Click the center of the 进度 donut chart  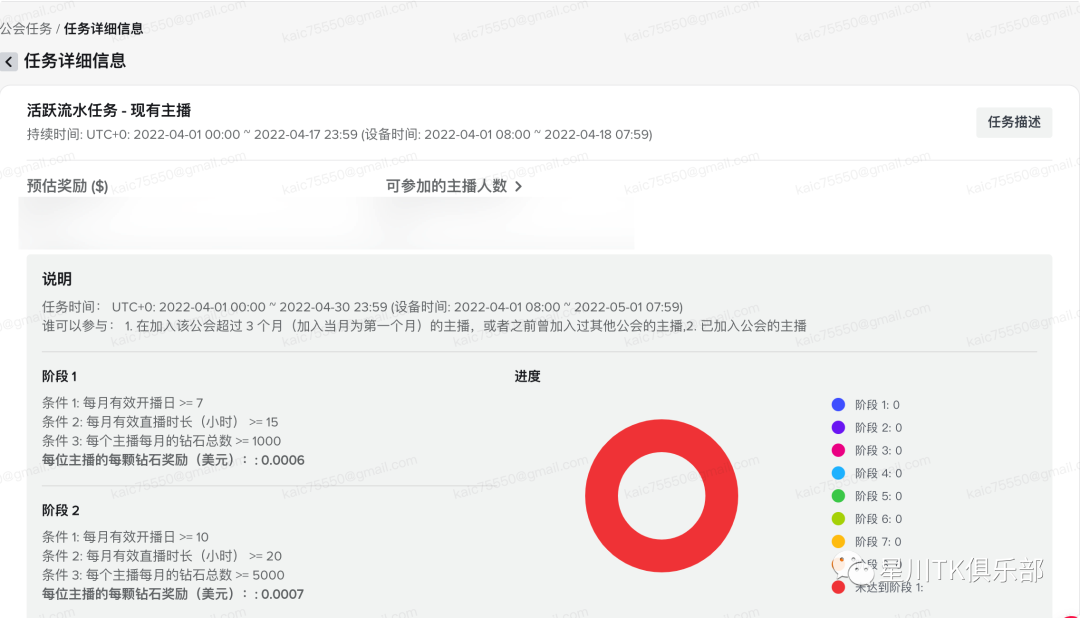tap(661, 496)
